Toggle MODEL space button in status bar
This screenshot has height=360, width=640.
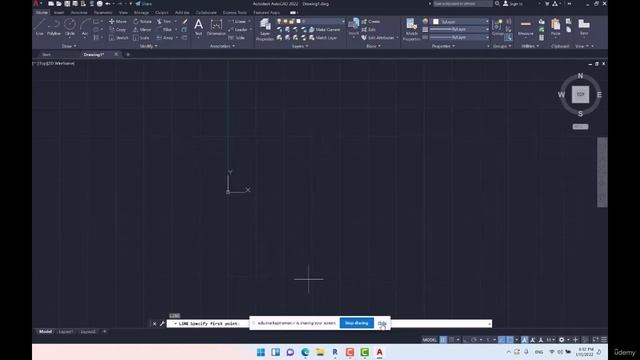pos(429,340)
